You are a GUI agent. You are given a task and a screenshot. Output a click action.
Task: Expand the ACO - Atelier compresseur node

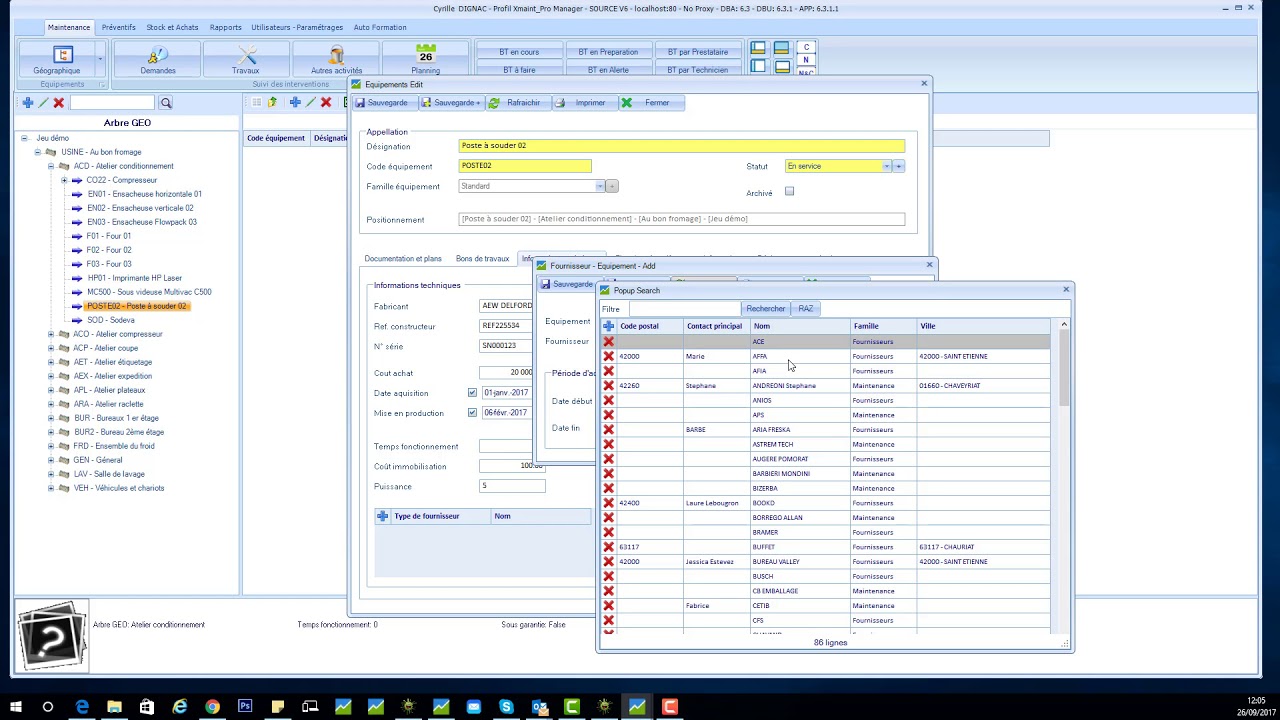coord(51,334)
